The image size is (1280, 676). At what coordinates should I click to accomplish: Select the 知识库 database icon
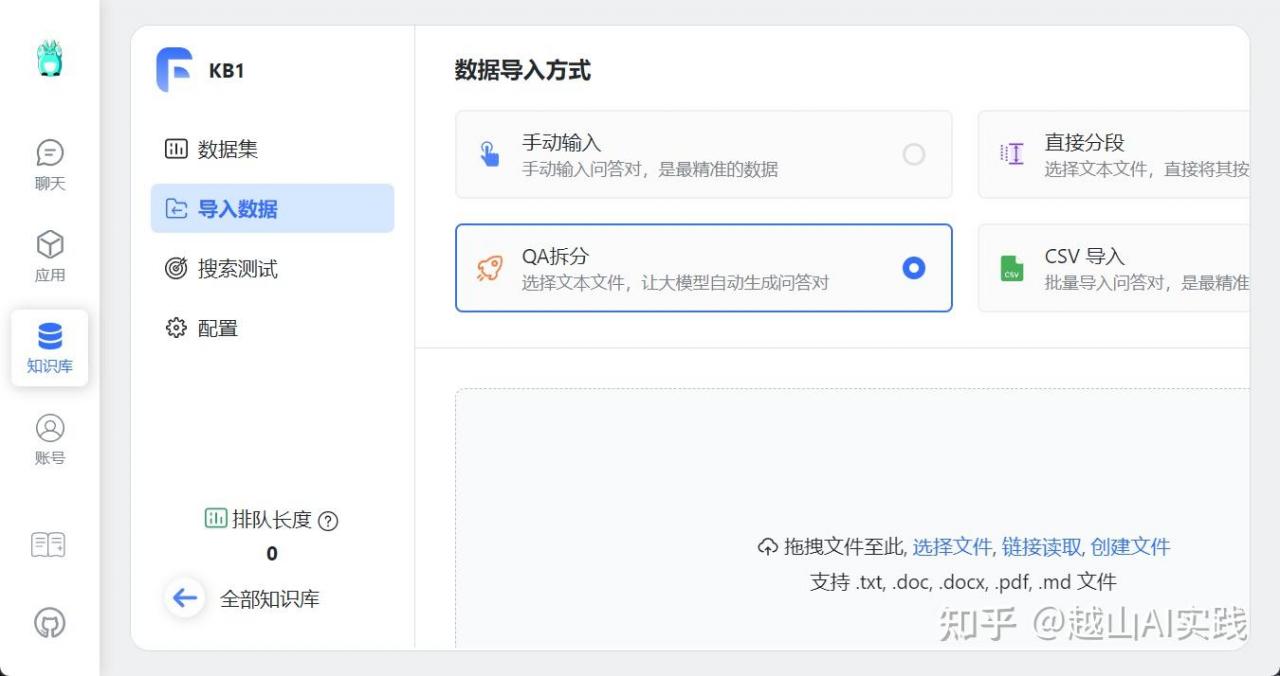click(x=49, y=347)
